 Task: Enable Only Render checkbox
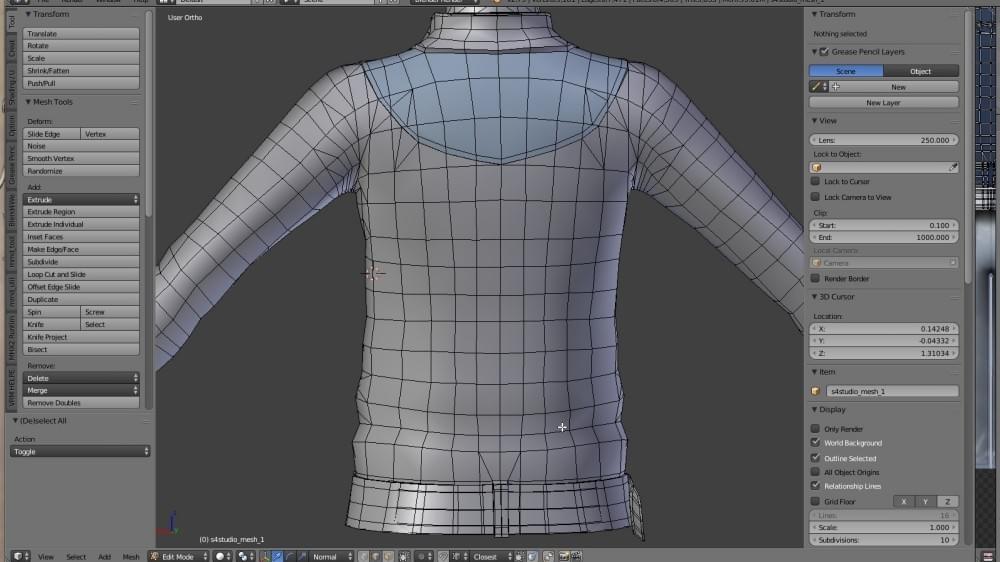(815, 429)
